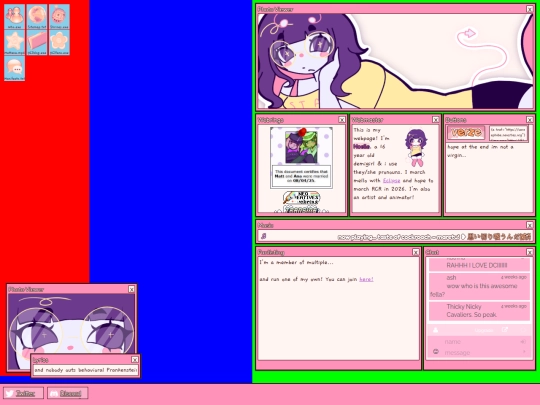
Task: Click the Twitter bird icon in taskbar
Action: [10, 393]
